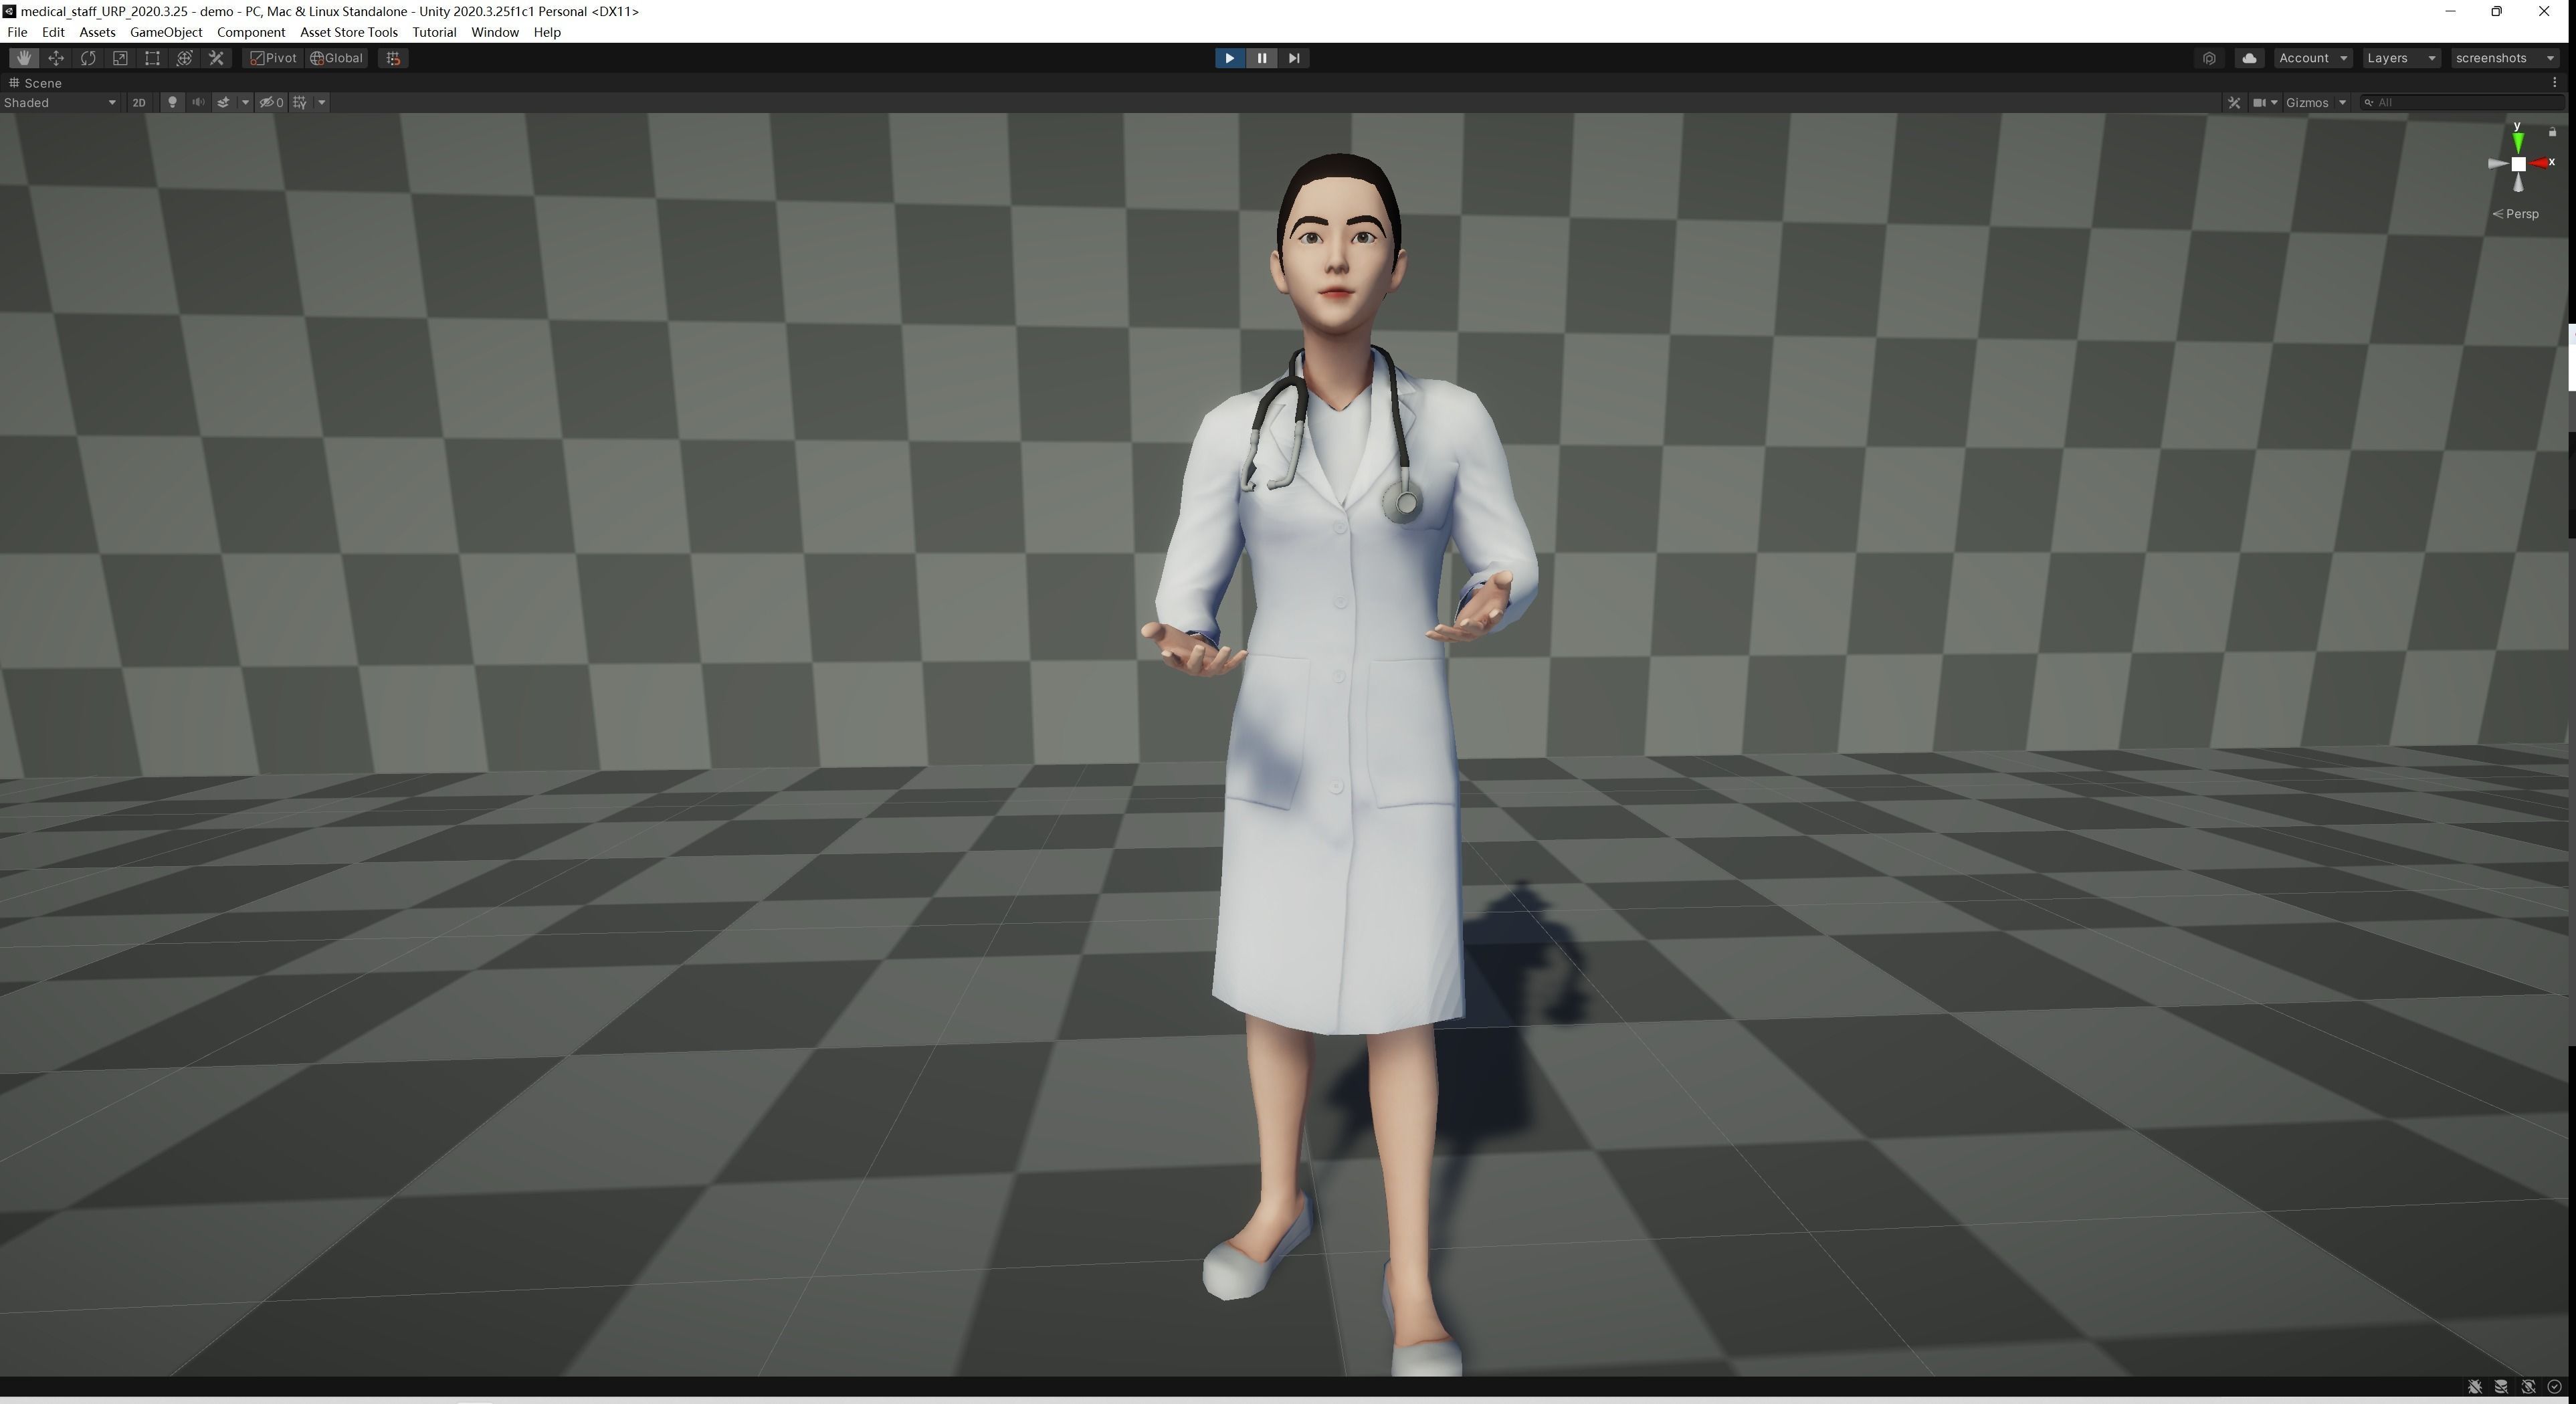Click bottom gray cone of orientation gizmo
Viewport: 2576px width, 1404px height.
pyautogui.click(x=2518, y=184)
